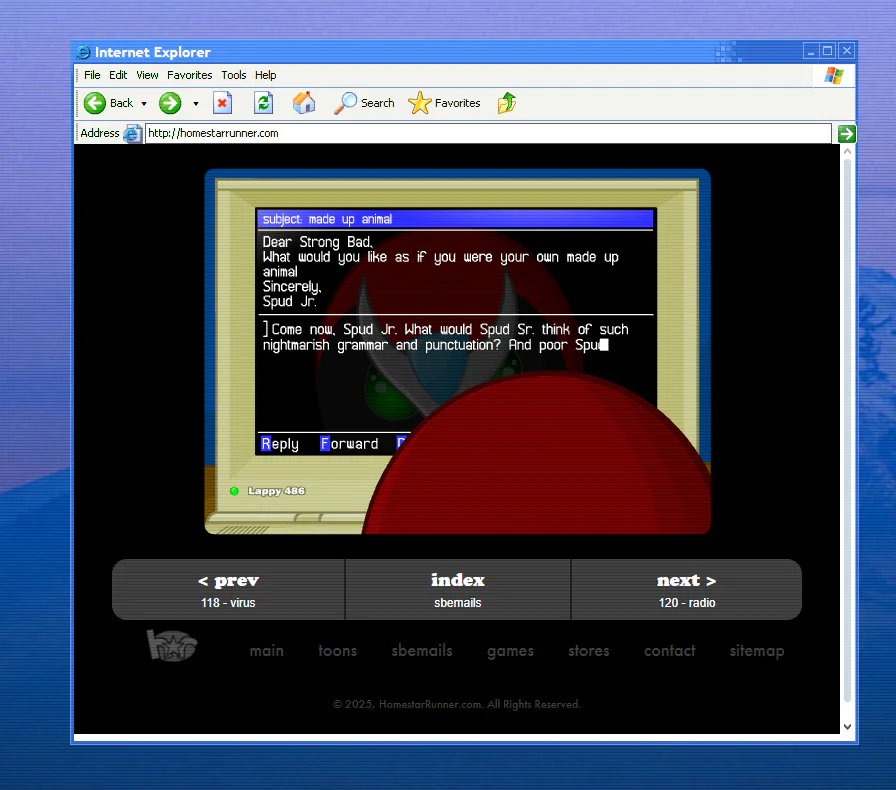Click the Refresh page icon
The height and width of the screenshot is (790, 896).
tap(263, 103)
